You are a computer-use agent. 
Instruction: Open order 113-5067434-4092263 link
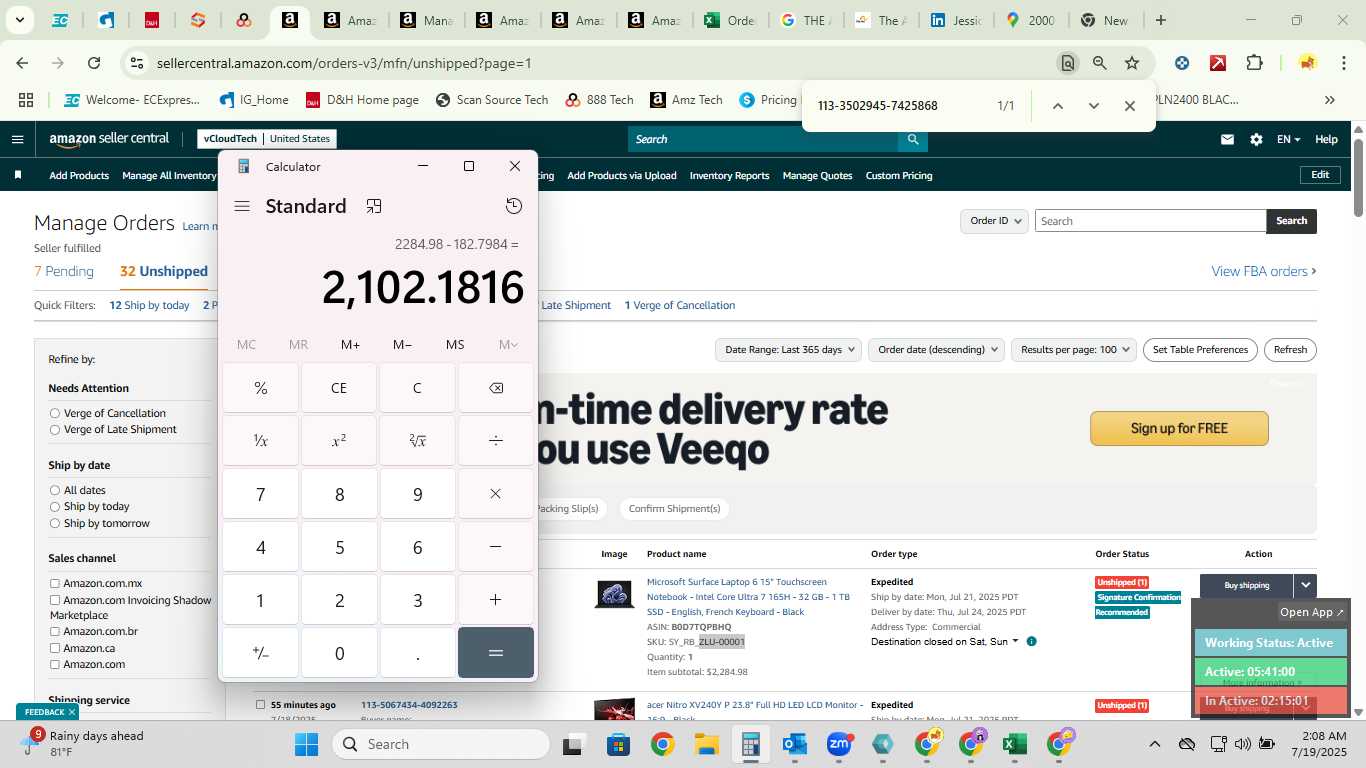409,705
